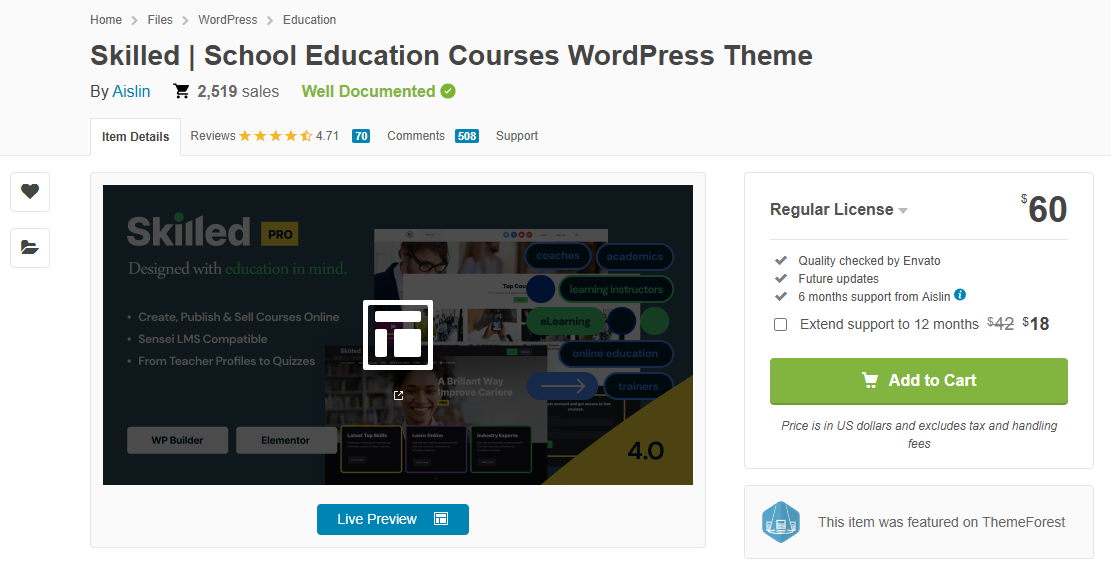
Task: Click the preview layout icon over the image
Action: tap(397, 335)
